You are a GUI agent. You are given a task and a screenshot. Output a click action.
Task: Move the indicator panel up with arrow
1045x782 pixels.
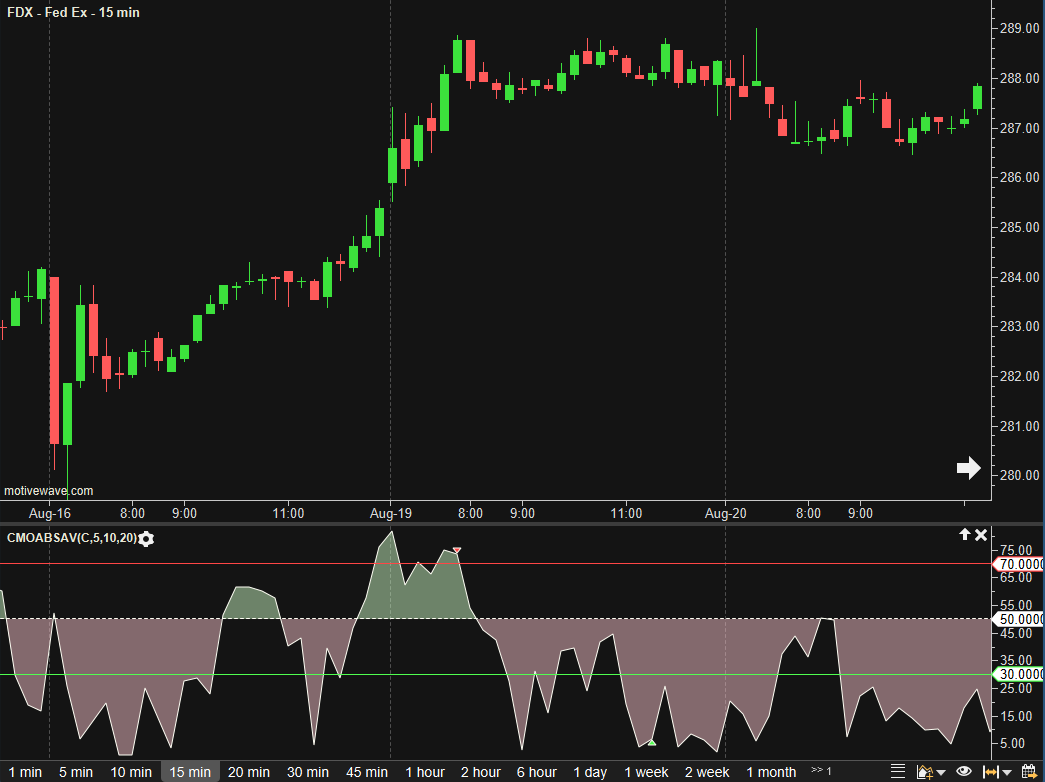(964, 535)
